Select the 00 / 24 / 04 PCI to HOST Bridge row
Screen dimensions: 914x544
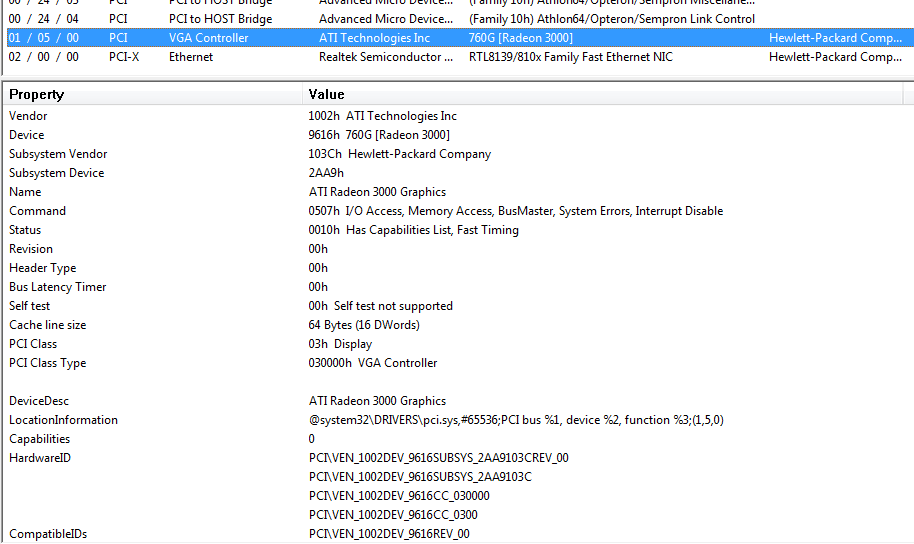coord(460,19)
